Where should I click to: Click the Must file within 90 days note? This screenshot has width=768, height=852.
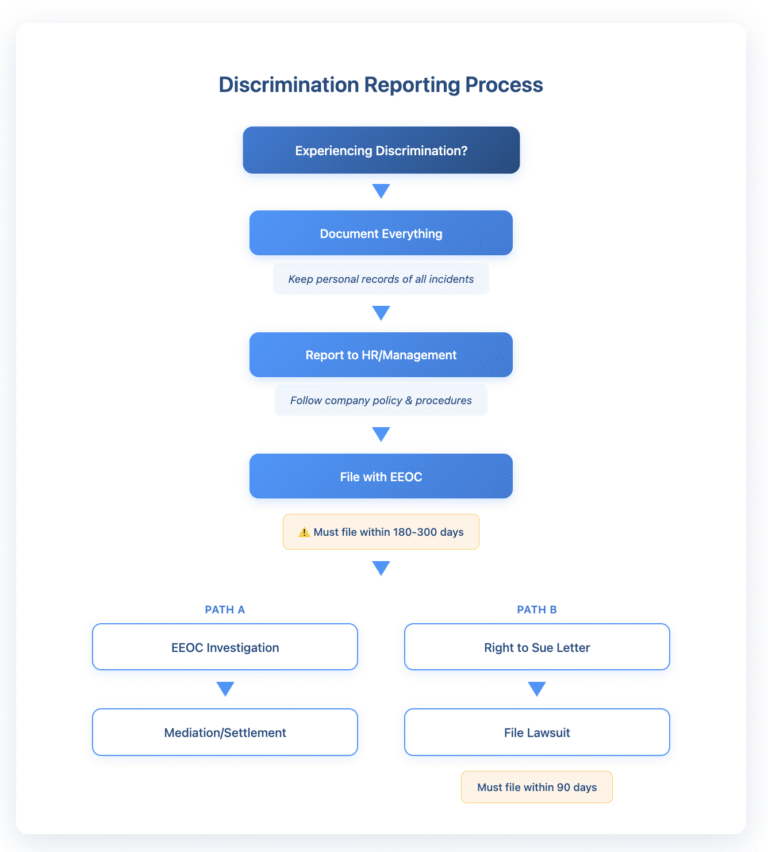coord(537,787)
